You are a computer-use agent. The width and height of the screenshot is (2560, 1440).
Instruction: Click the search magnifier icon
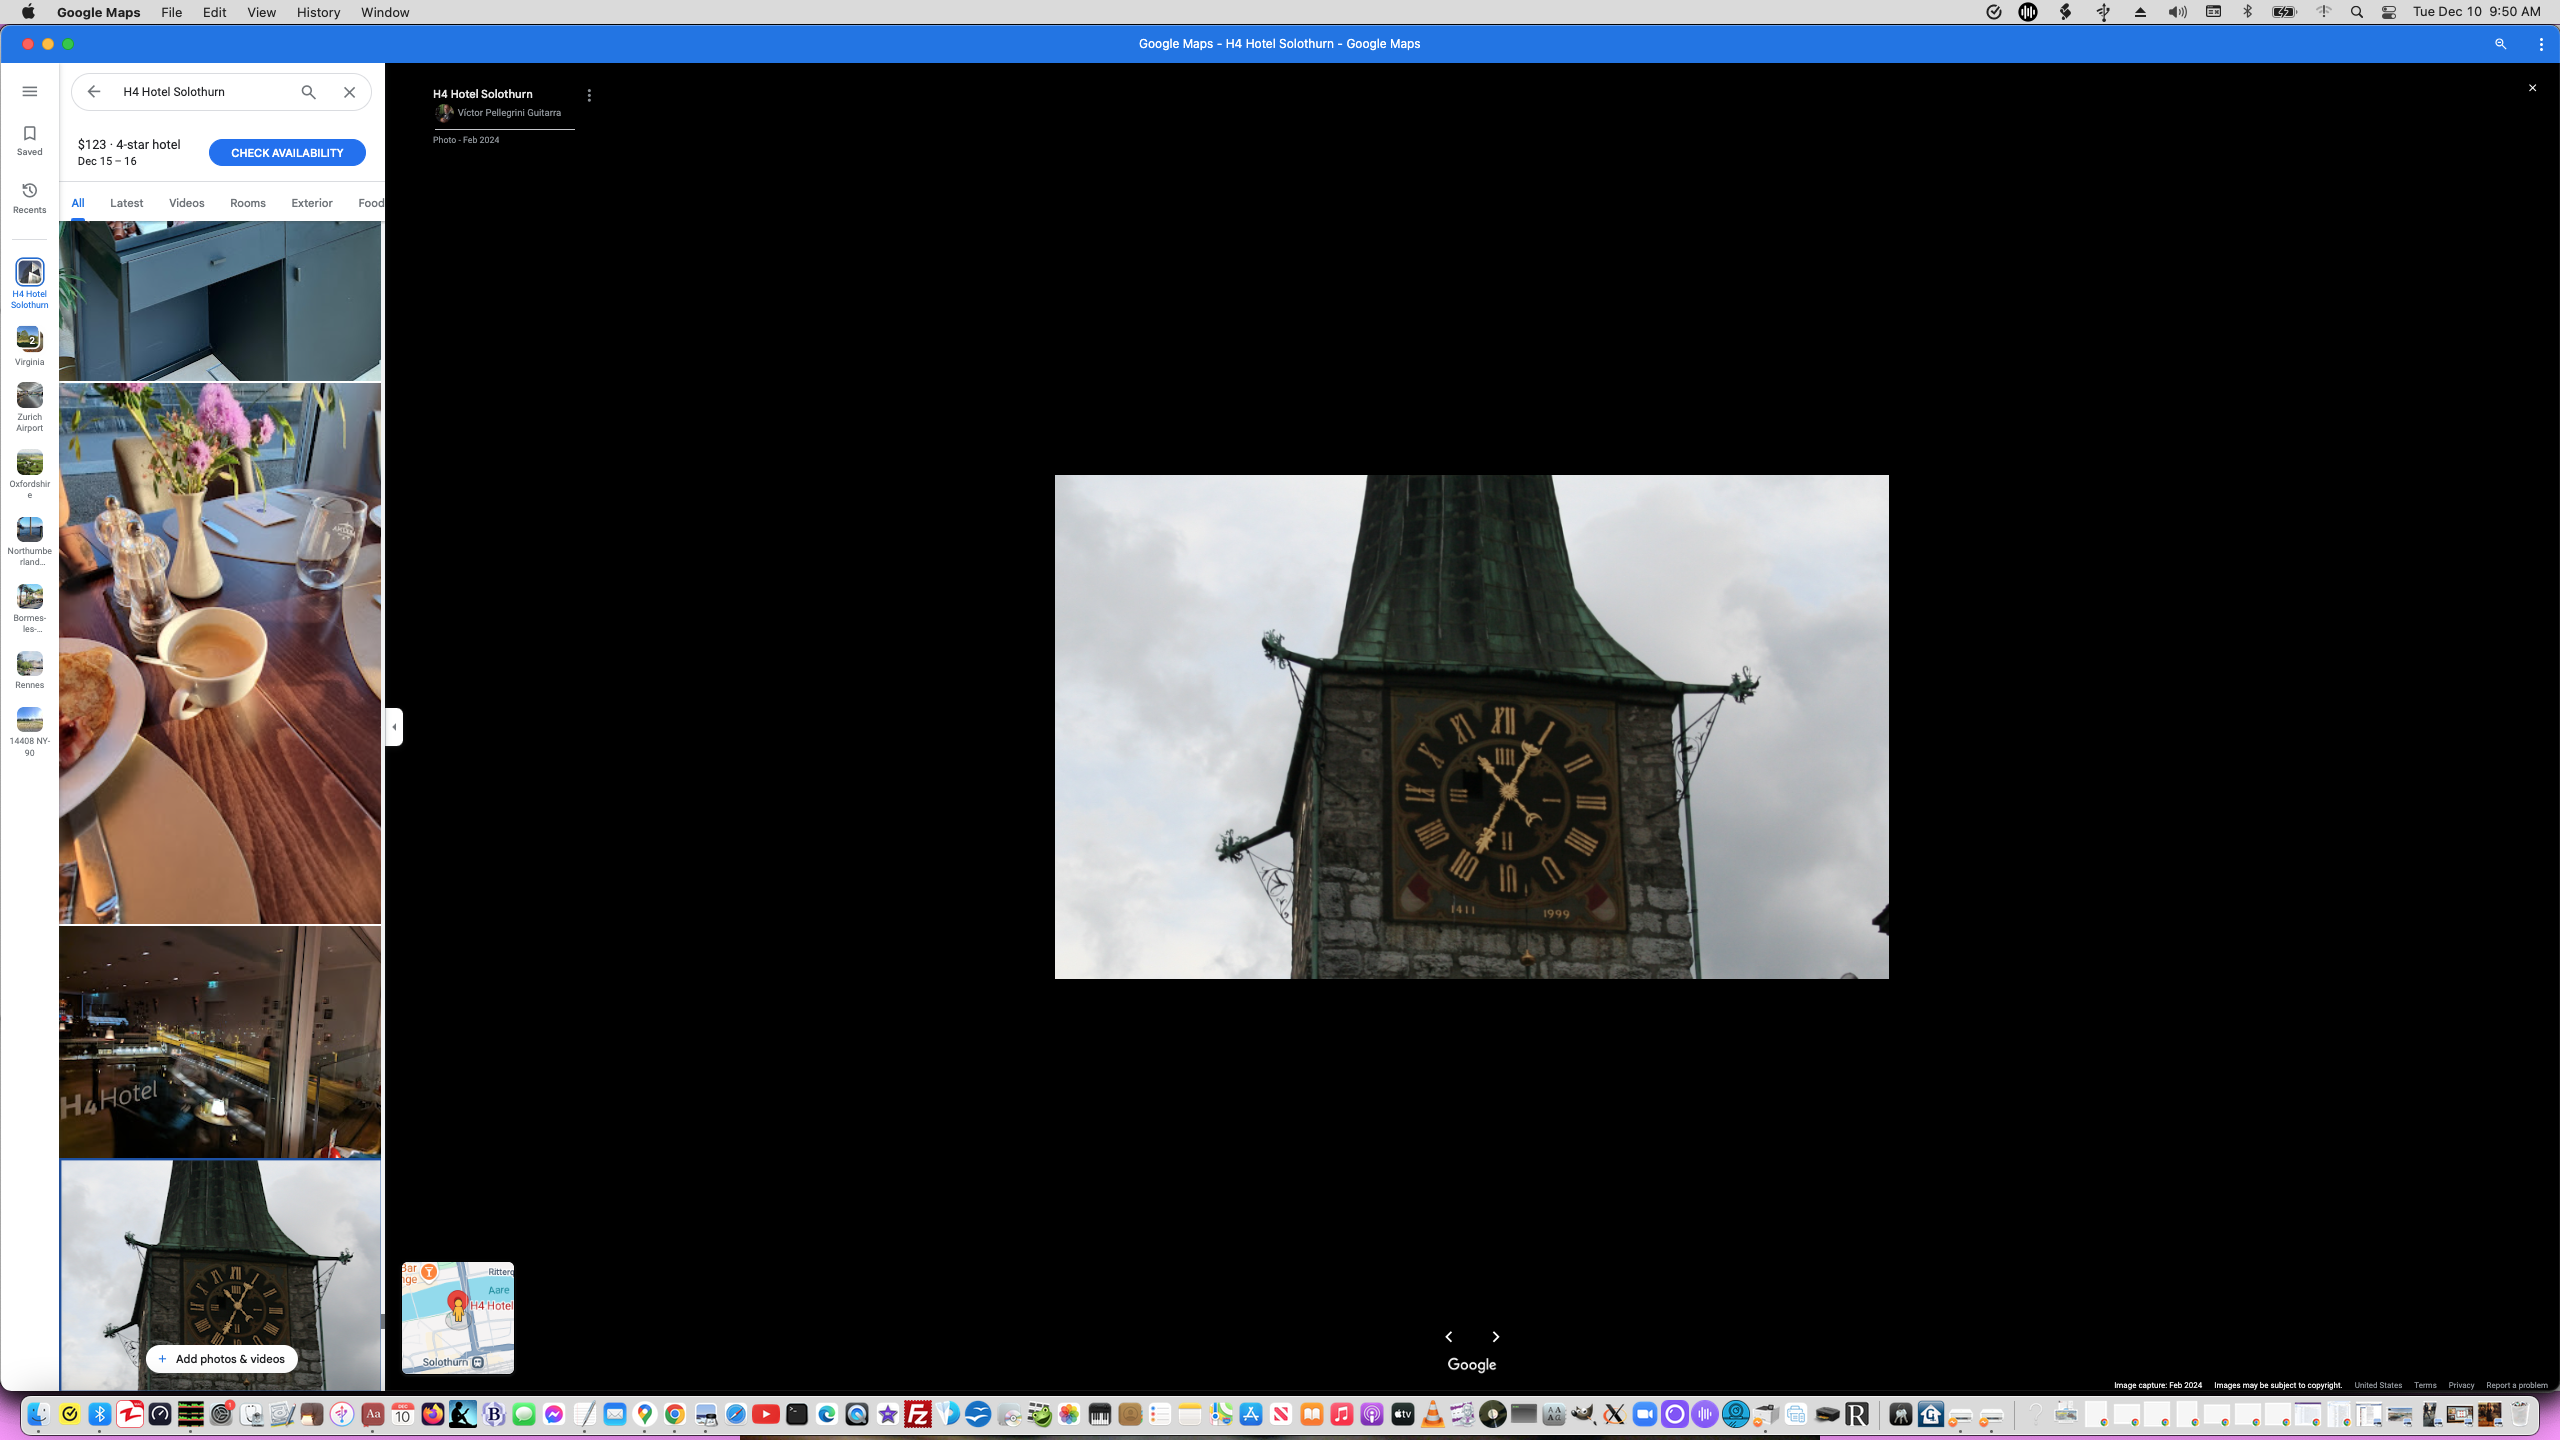308,91
